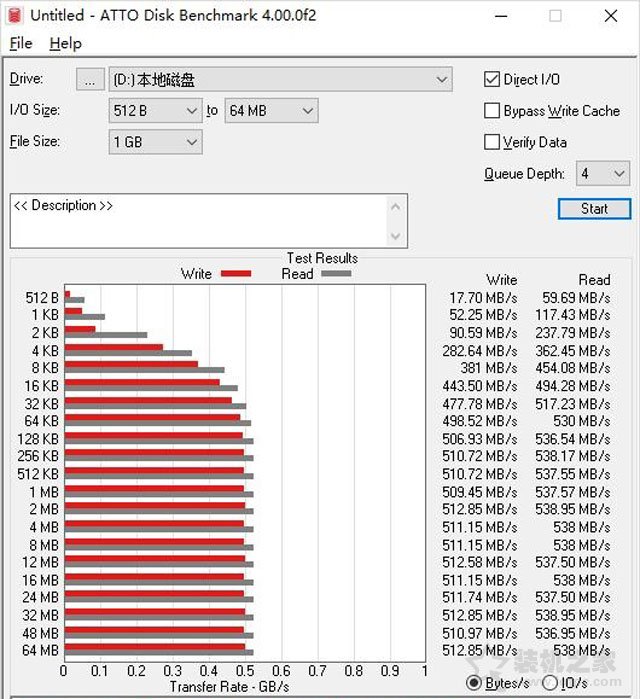Click read value 117.43 MB/s
This screenshot has width=640, height=699.
[x=573, y=315]
